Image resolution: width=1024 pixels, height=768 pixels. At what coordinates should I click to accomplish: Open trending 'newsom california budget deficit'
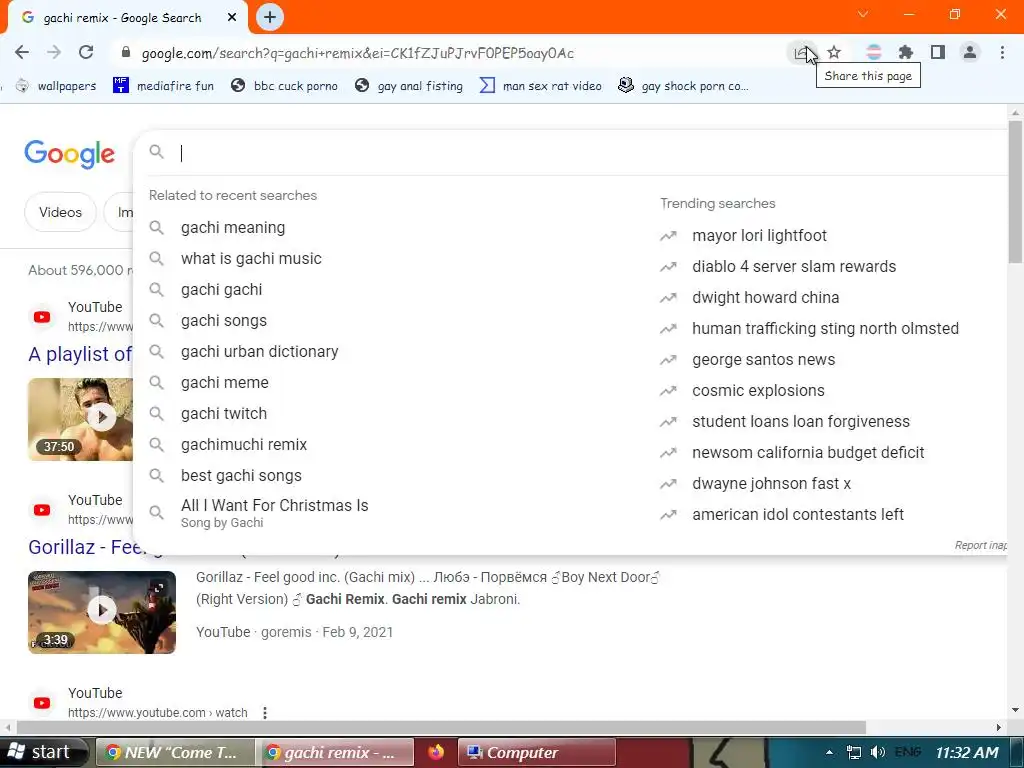pyautogui.click(x=808, y=453)
